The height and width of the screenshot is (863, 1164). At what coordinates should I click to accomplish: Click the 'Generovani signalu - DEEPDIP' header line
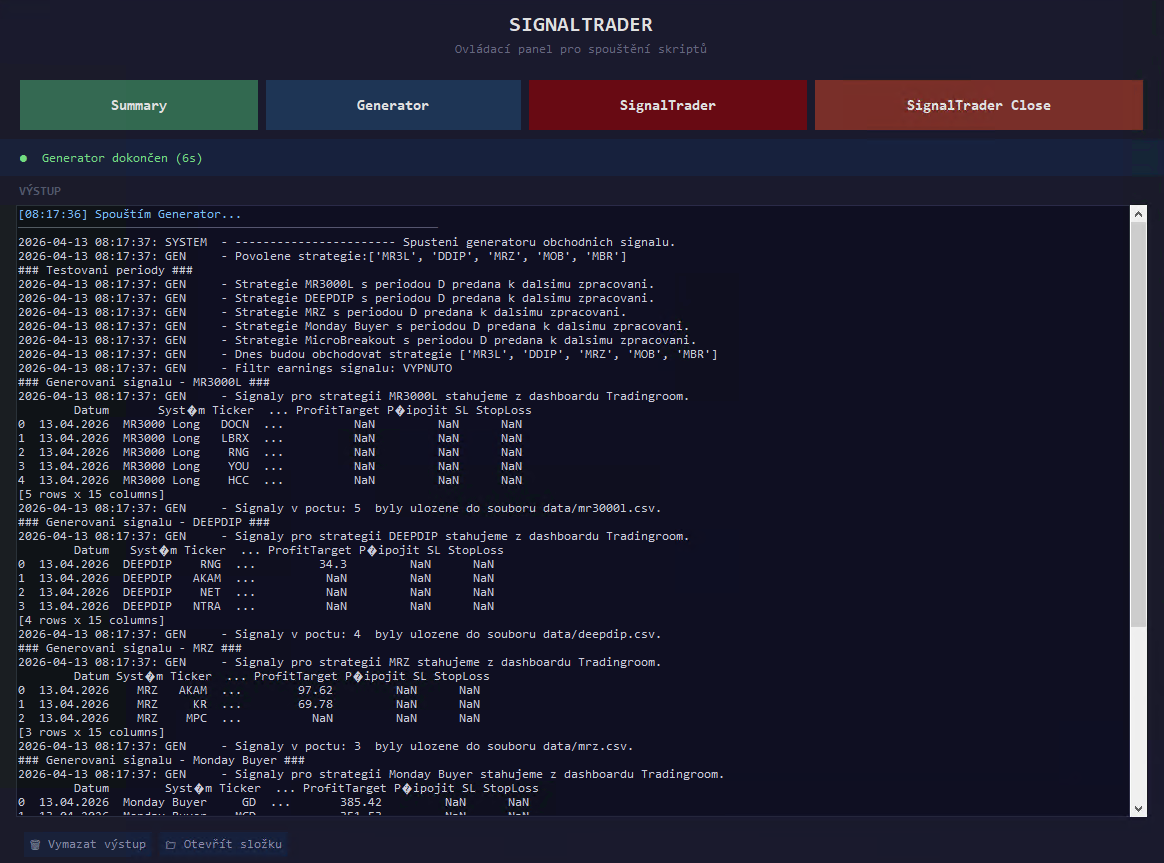144,522
